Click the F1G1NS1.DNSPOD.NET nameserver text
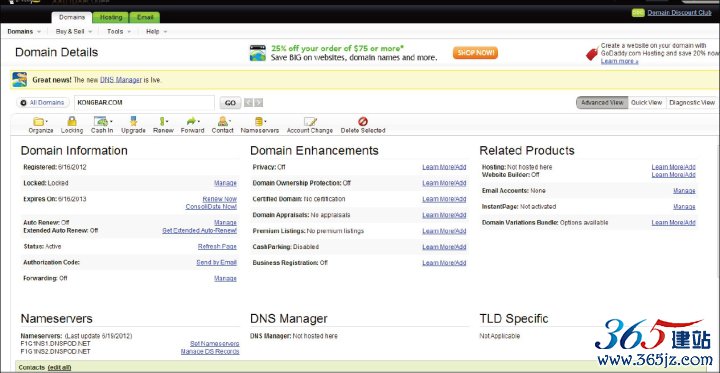The height and width of the screenshot is (373, 720). (56, 344)
